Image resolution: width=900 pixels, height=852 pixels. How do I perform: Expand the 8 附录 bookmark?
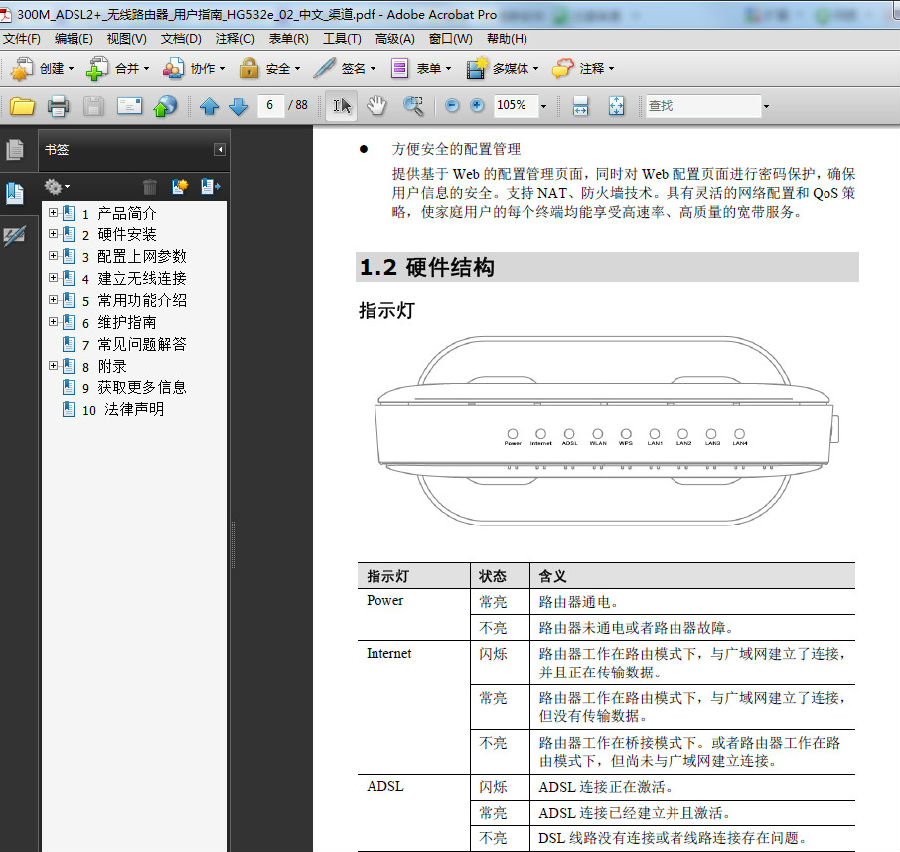tap(53, 366)
